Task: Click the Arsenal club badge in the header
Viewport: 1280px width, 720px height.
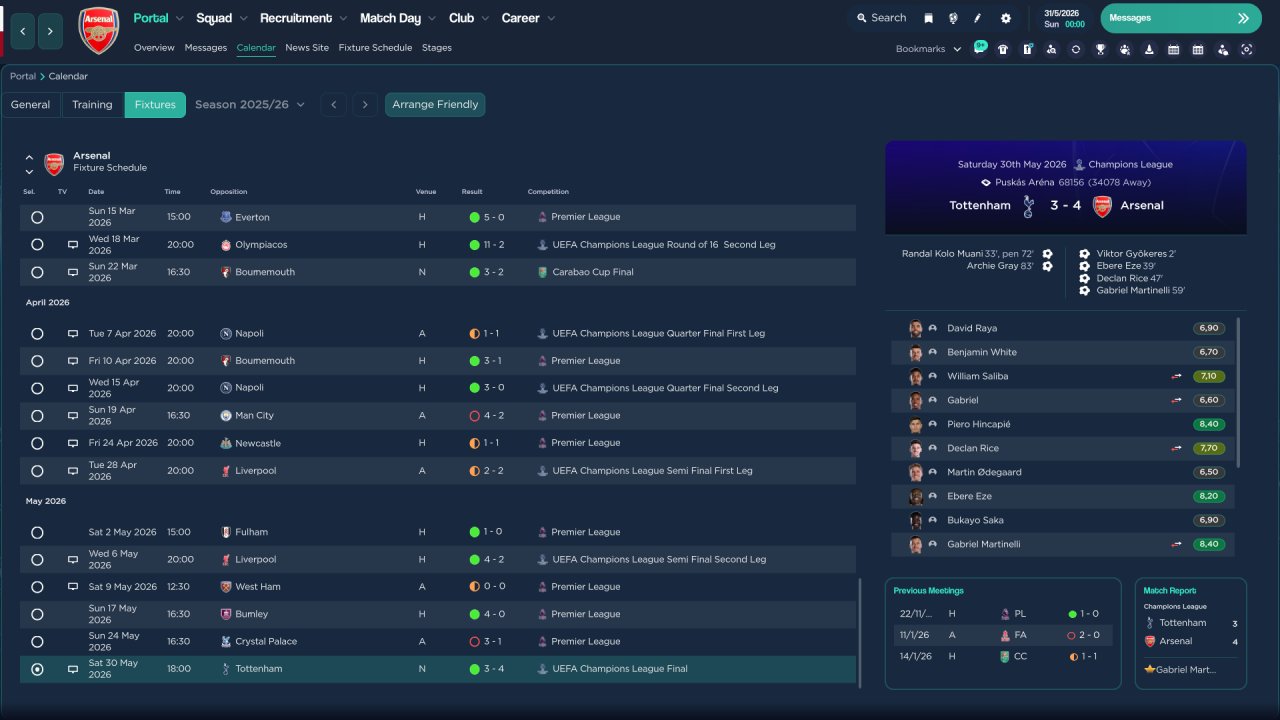Action: click(x=99, y=31)
